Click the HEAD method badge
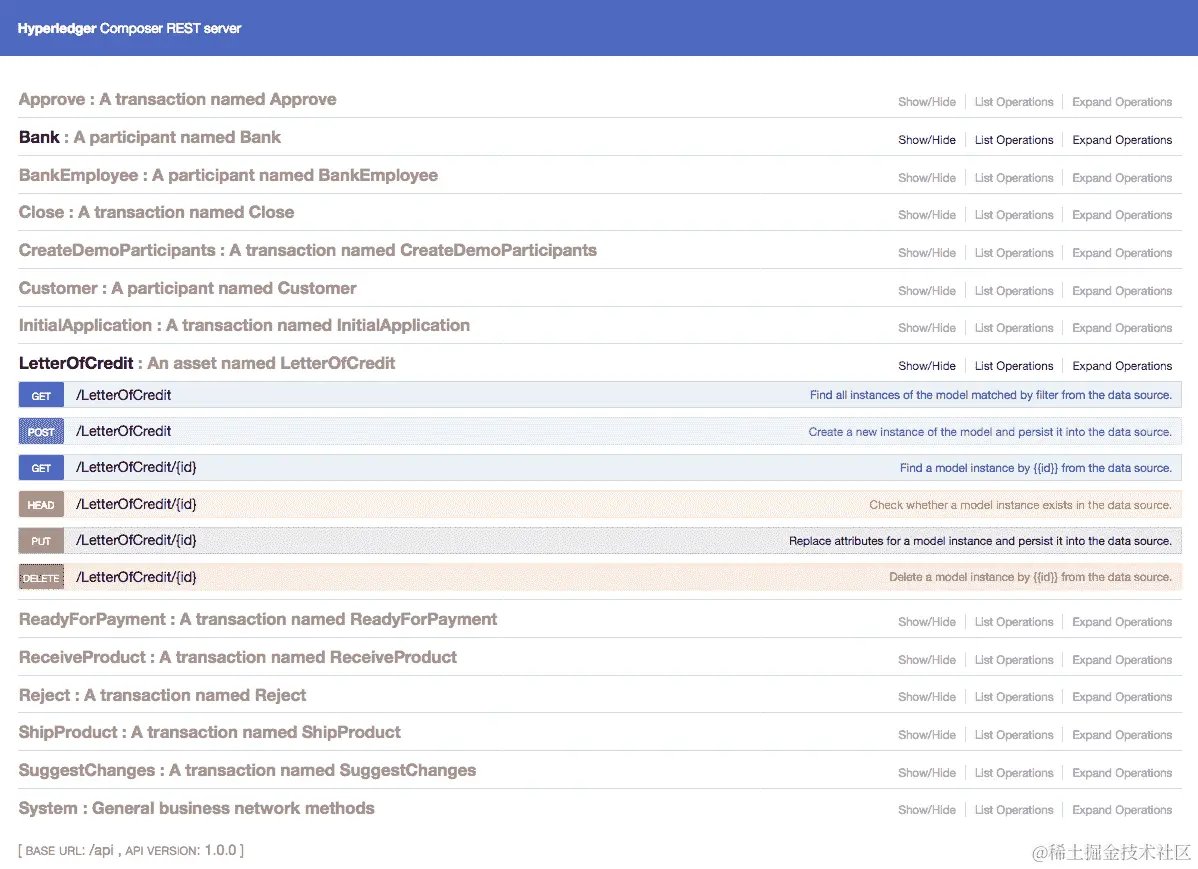 (x=41, y=504)
